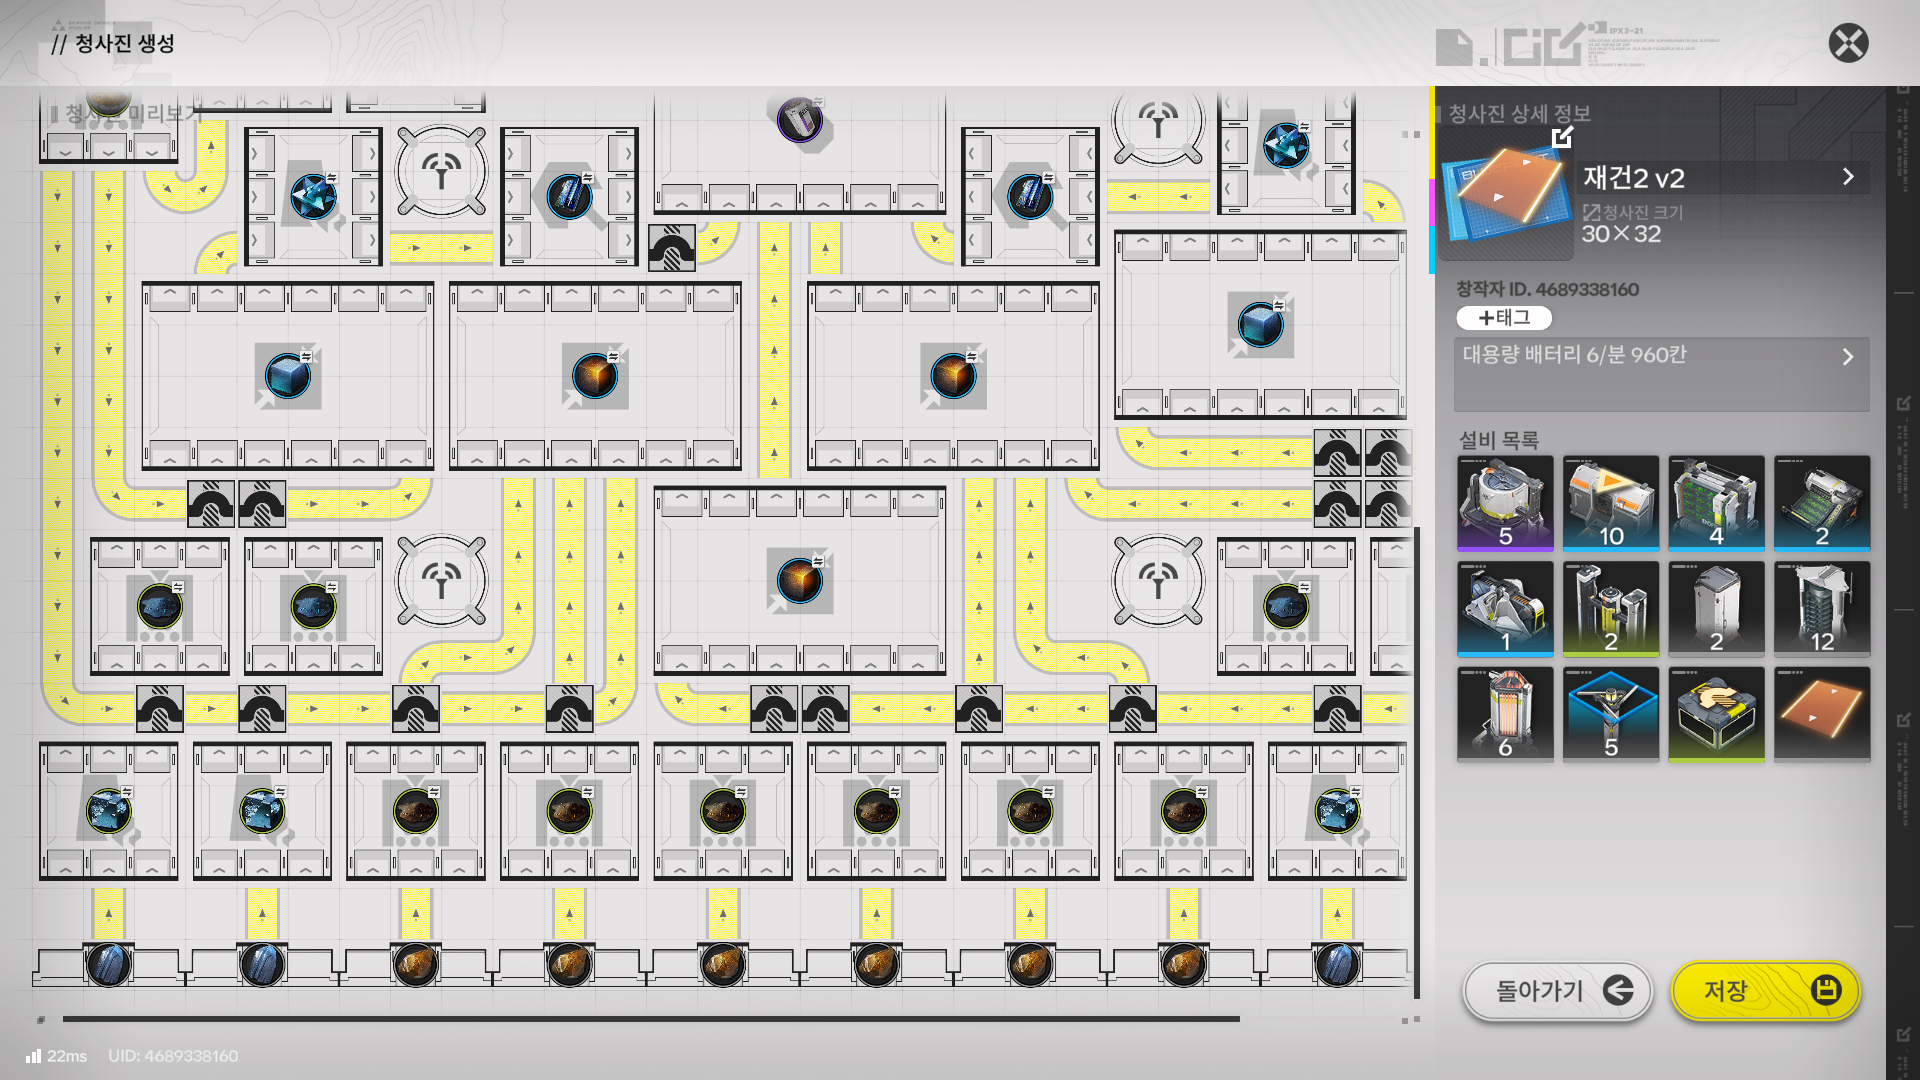Open share icon on blueprint thumbnail

click(1562, 137)
